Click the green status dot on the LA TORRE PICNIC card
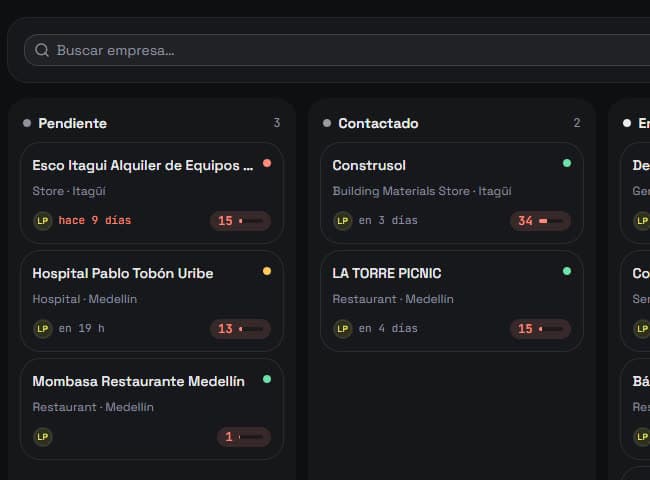This screenshot has width=650, height=480. coord(567,271)
